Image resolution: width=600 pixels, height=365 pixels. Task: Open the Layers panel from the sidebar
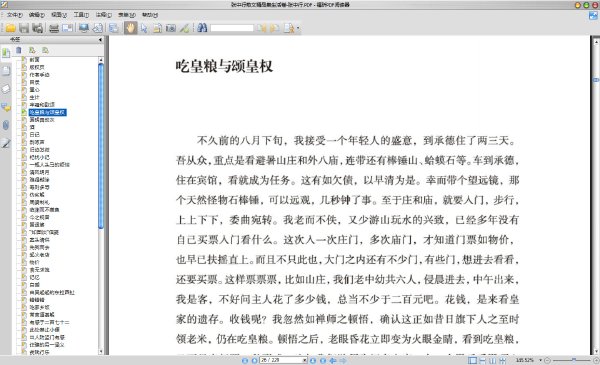point(6,89)
